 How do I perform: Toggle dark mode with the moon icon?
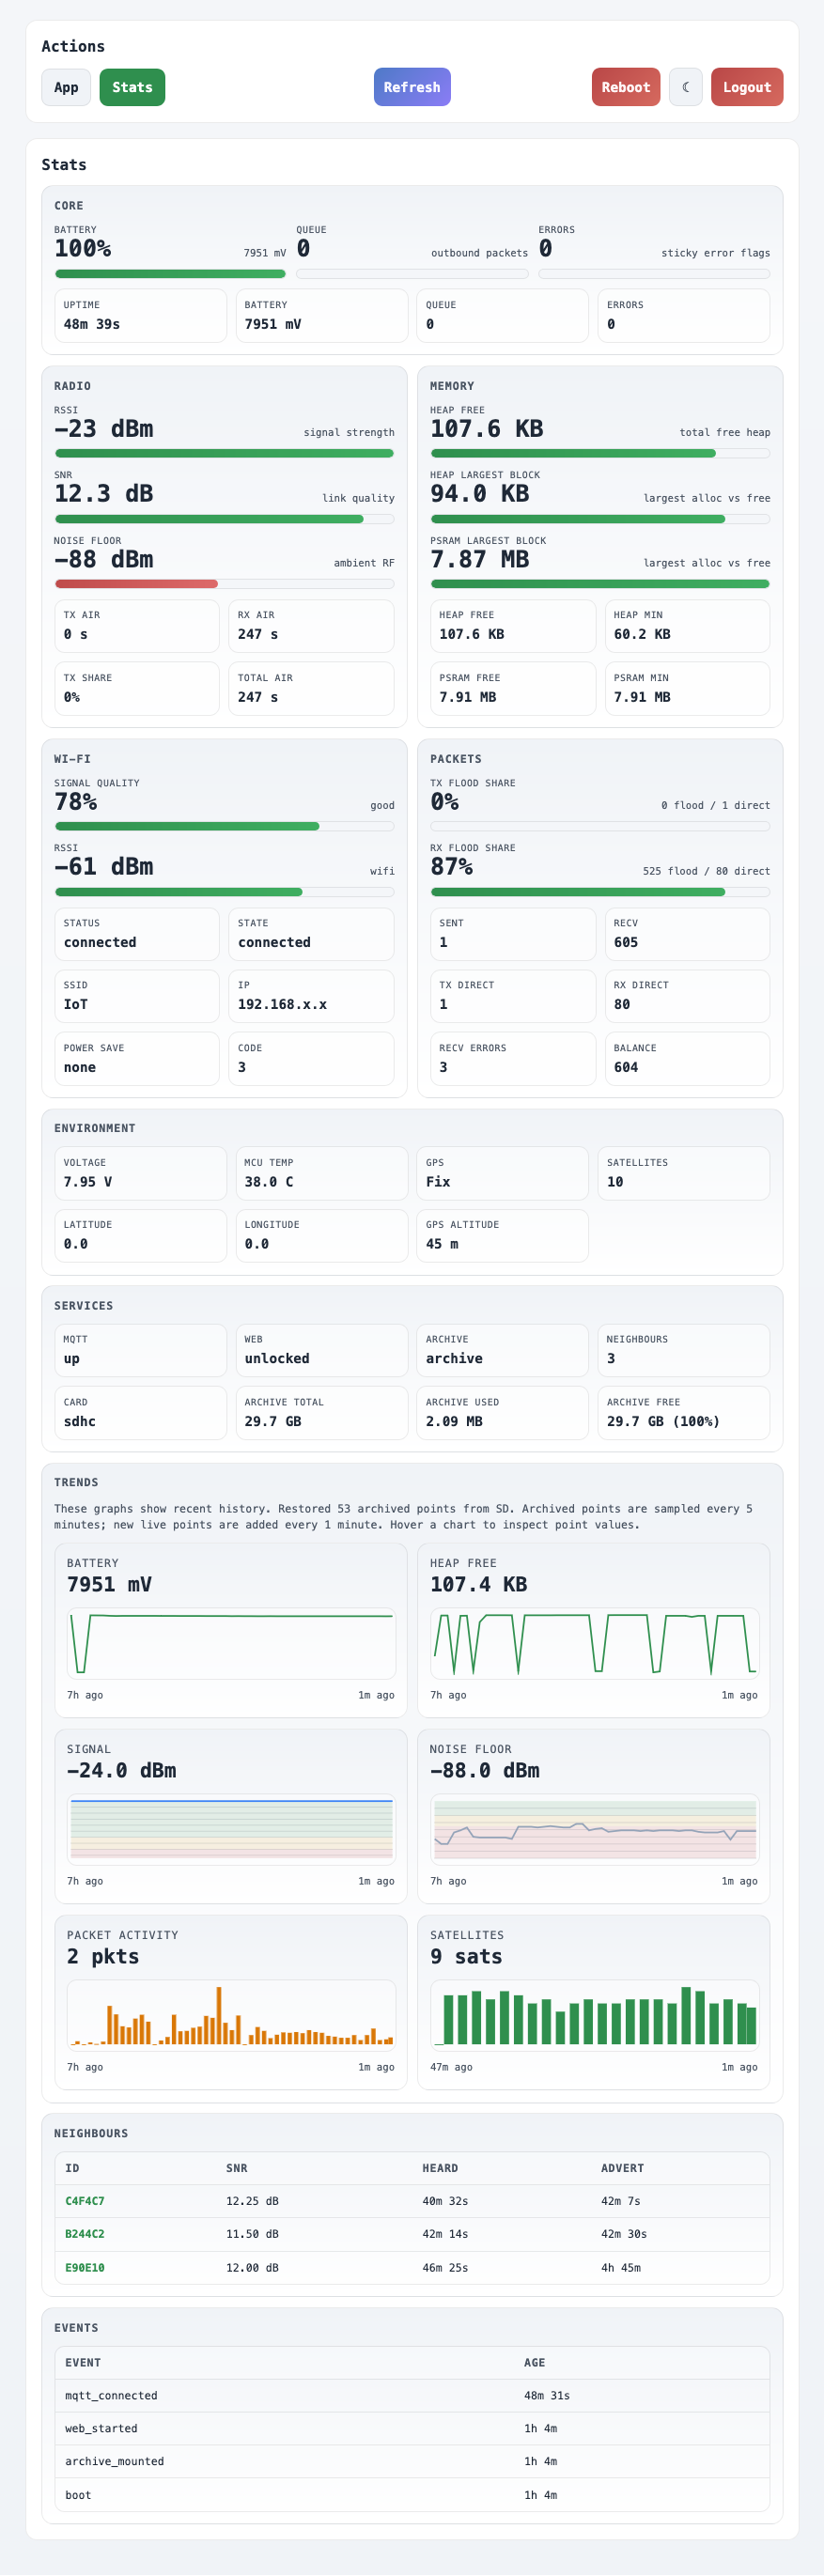[686, 87]
